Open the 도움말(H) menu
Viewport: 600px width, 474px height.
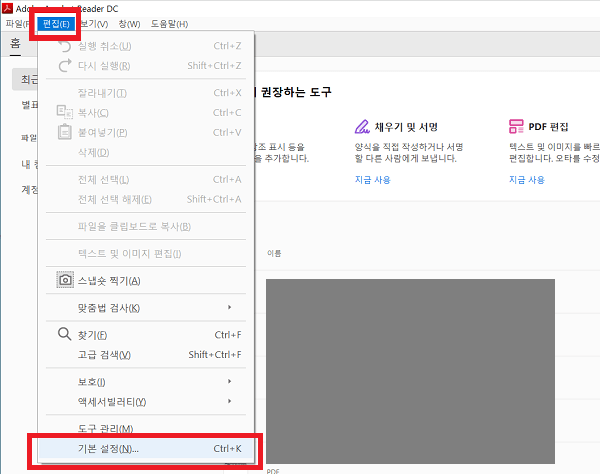click(x=169, y=24)
